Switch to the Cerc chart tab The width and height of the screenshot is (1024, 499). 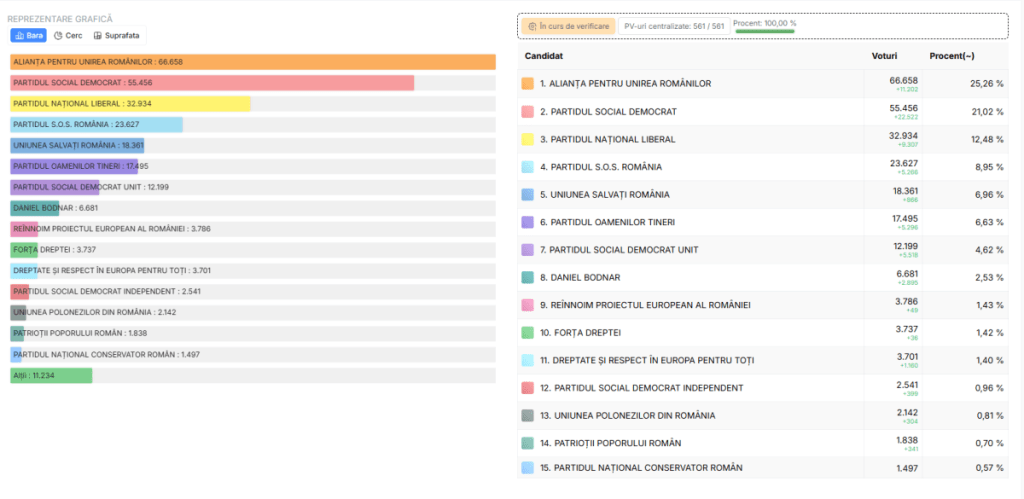68,35
